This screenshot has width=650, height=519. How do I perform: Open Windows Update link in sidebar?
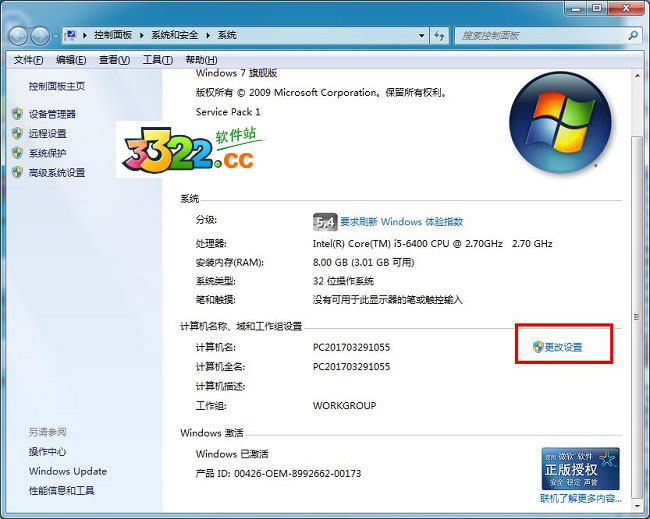68,471
